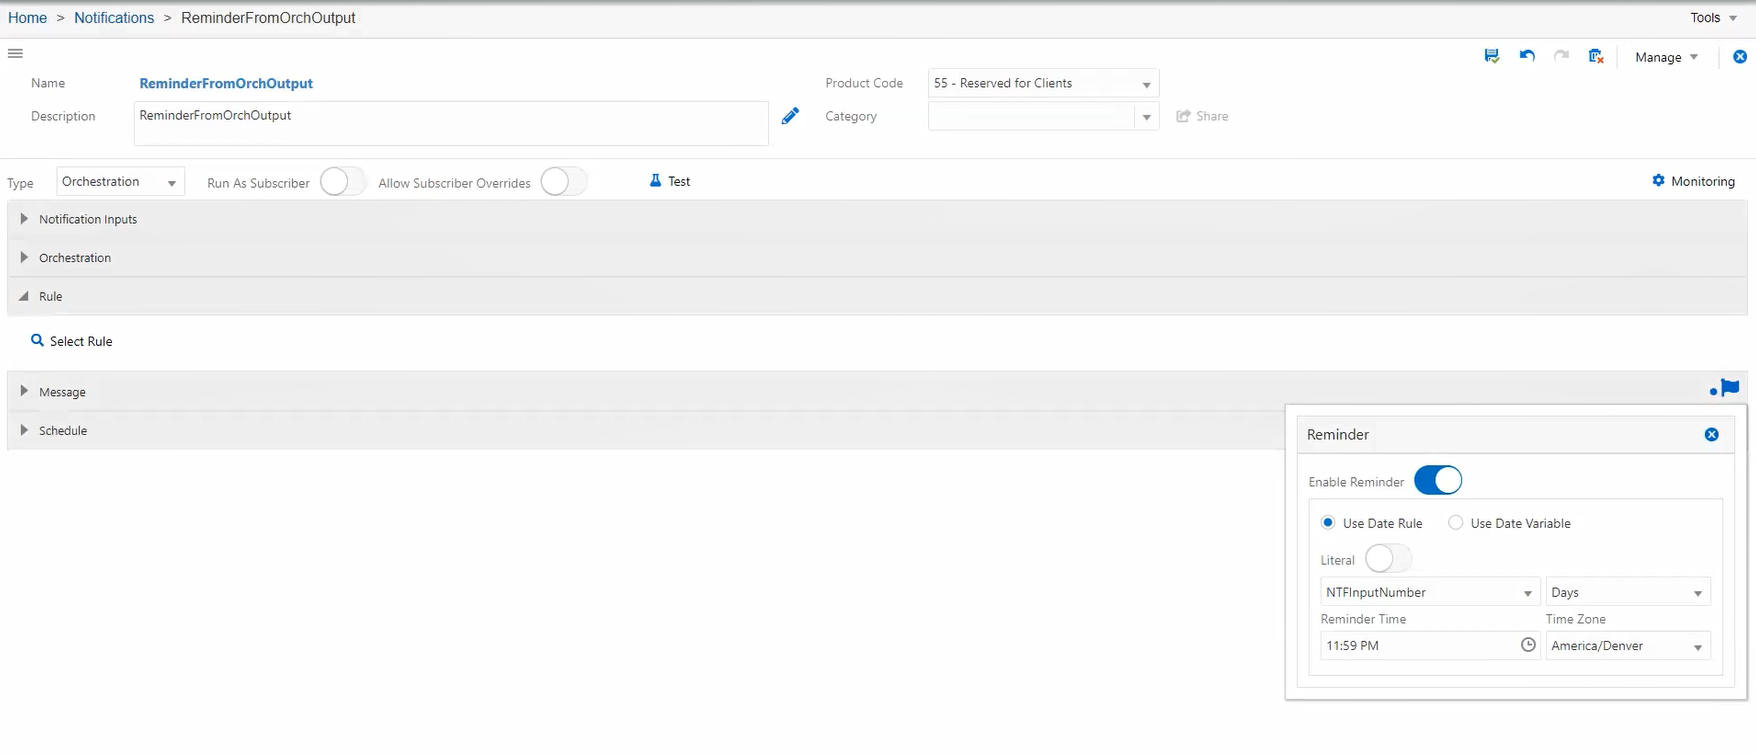This screenshot has width=1756, height=754.
Task: Toggle Run As Subscriber switch
Action: tap(343, 182)
